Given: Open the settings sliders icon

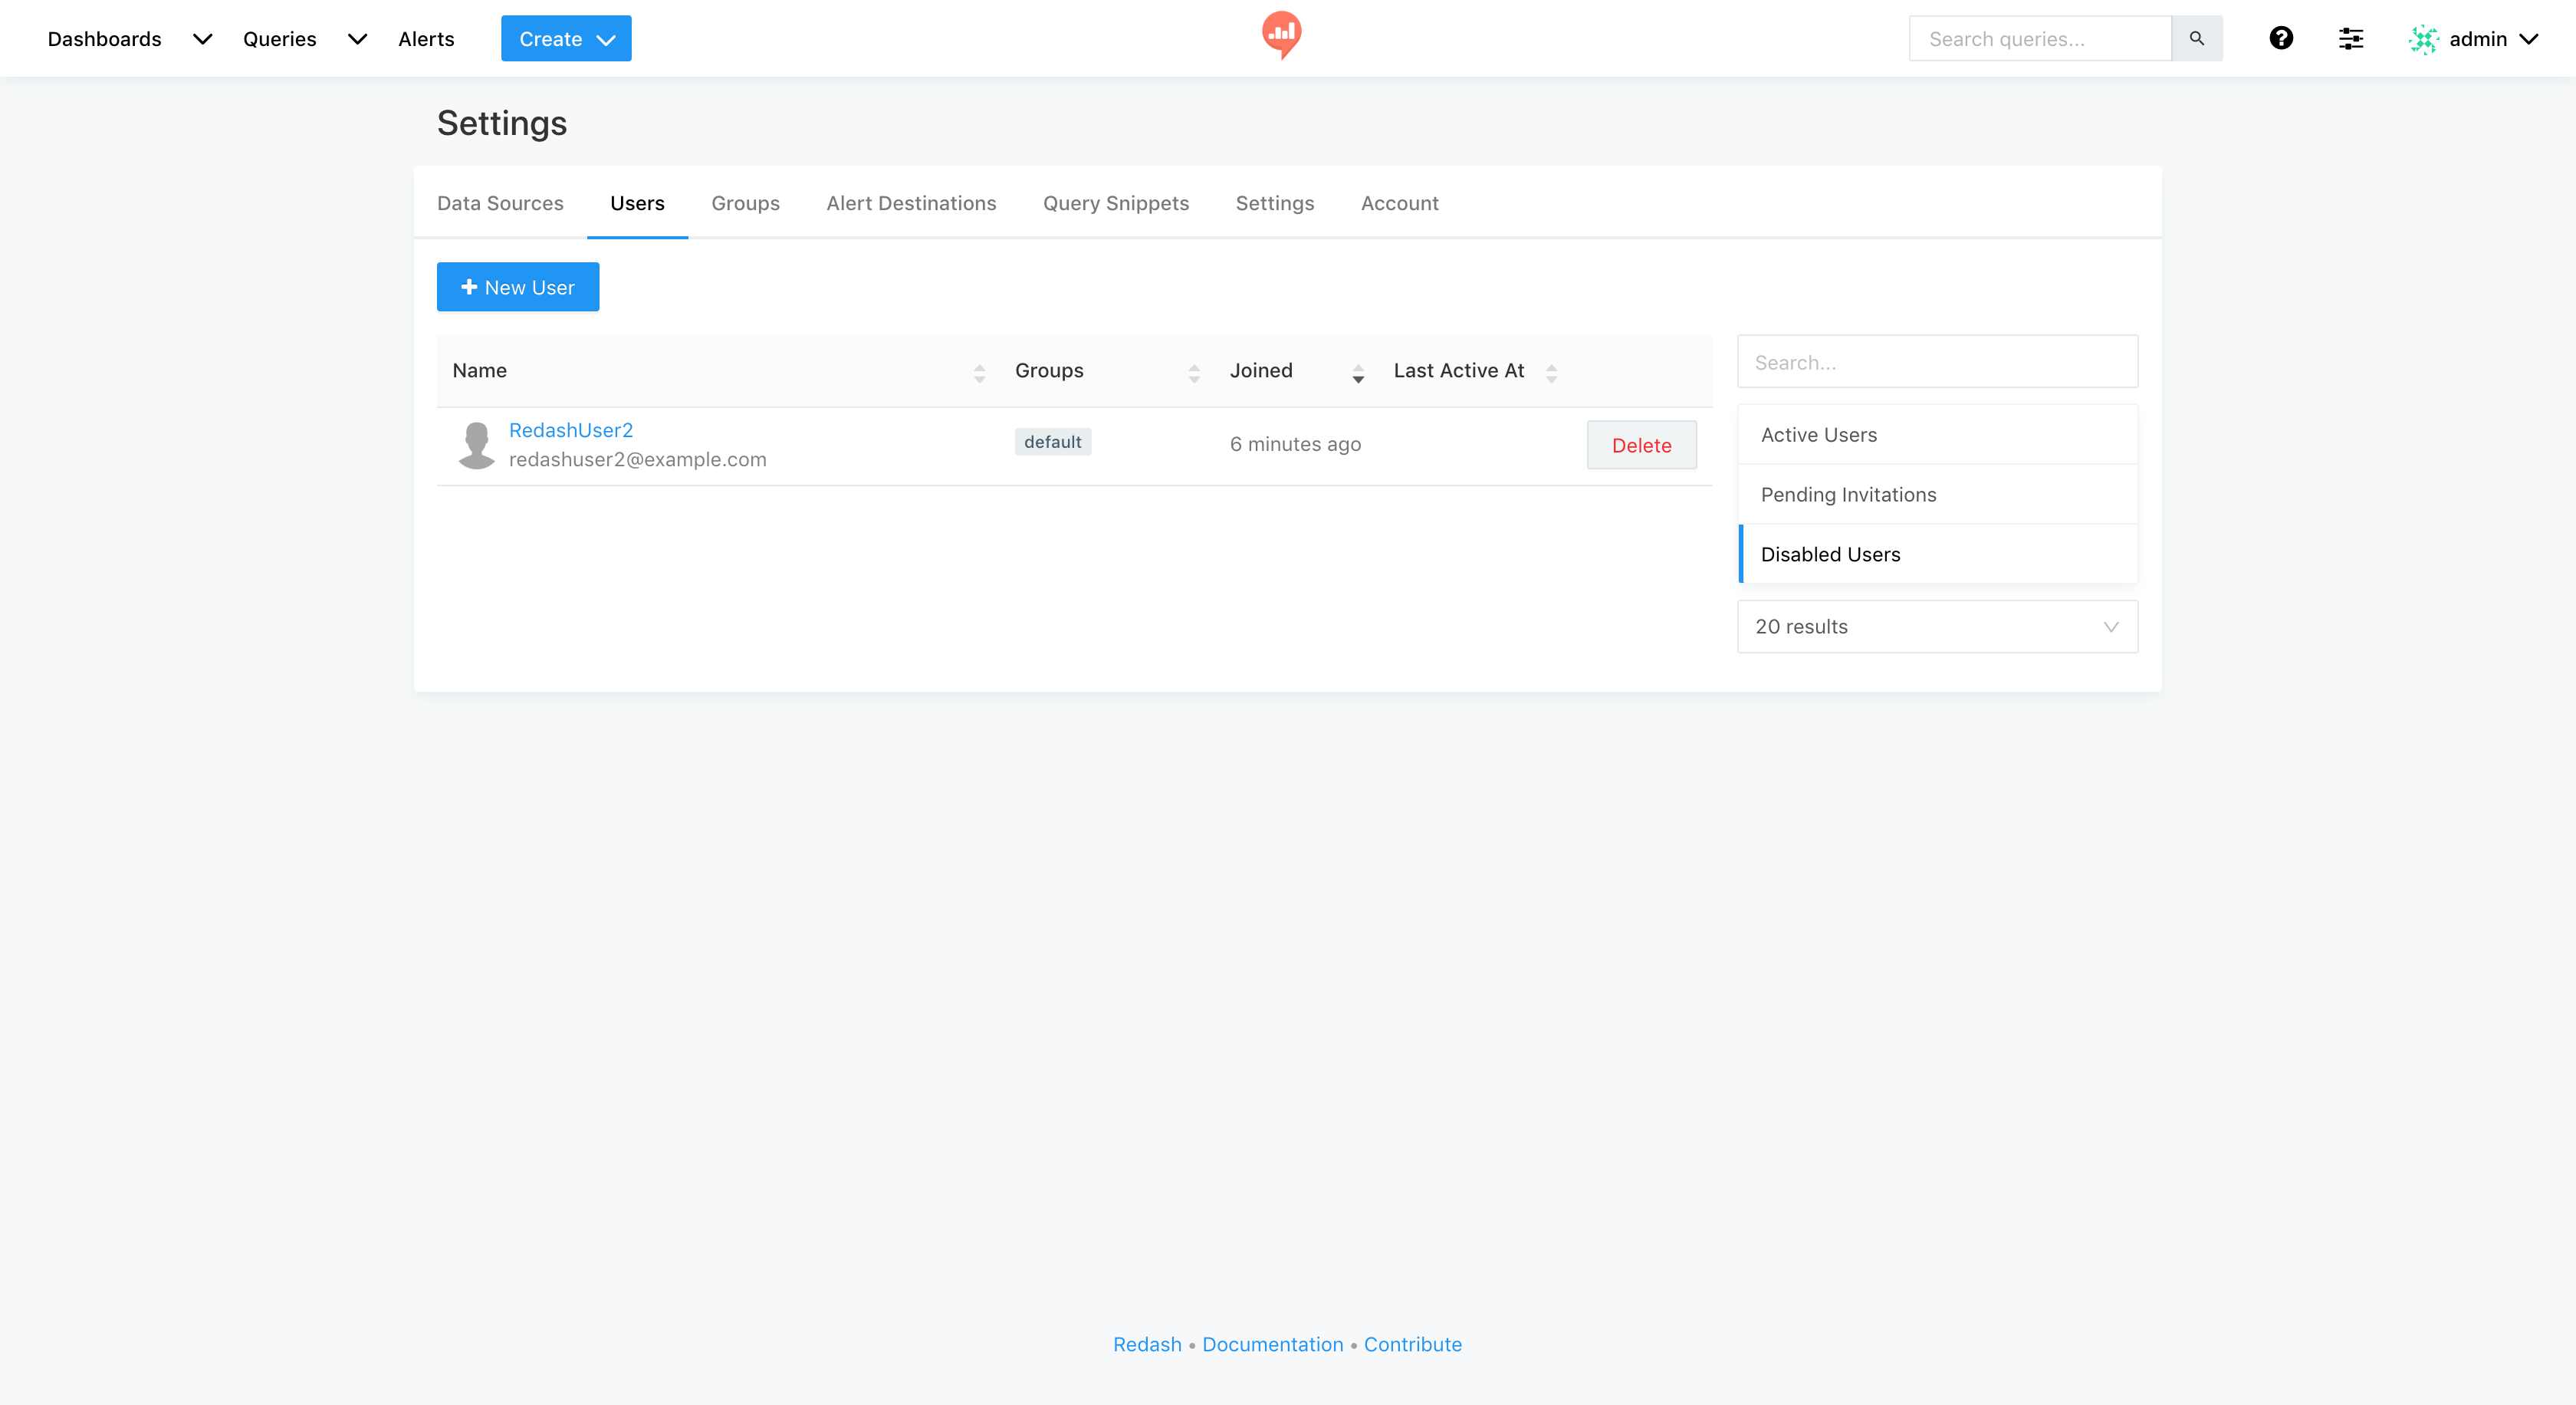Looking at the screenshot, I should pos(2350,38).
